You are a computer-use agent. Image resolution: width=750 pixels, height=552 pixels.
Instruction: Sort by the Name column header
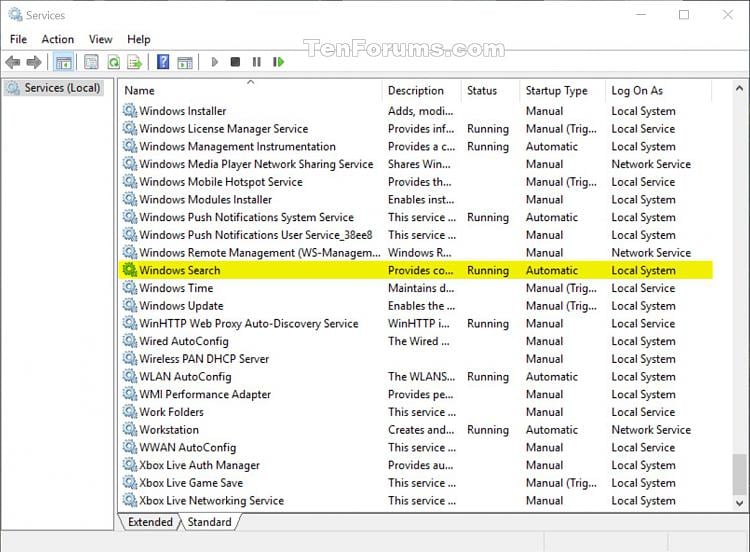(251, 90)
